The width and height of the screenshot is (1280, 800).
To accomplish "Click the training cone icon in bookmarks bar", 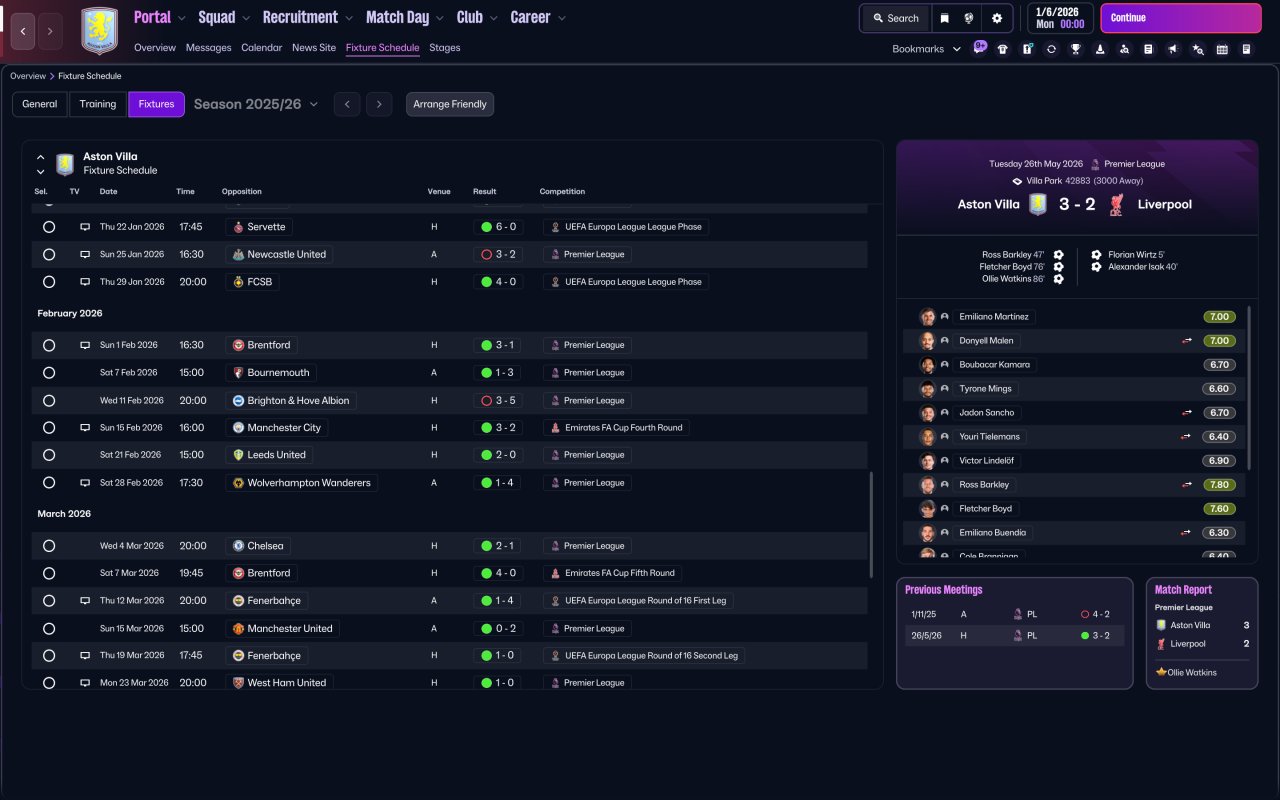I will click(x=1100, y=49).
